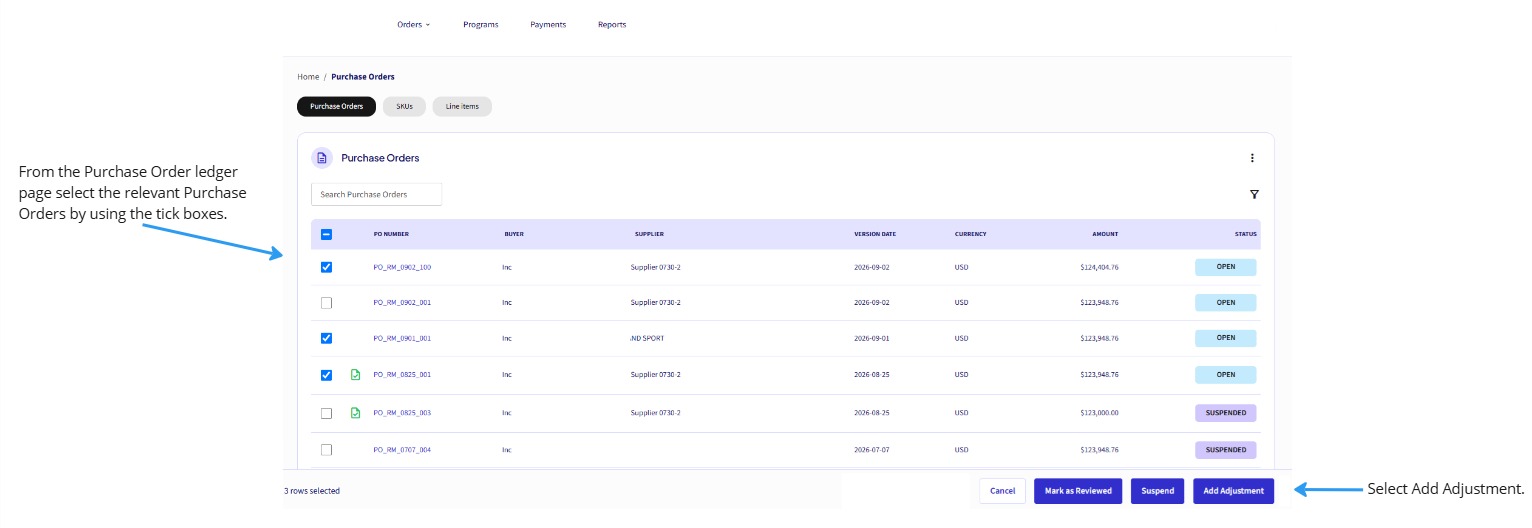Click the version date 2026-09-01
The height and width of the screenshot is (528, 1532).
(x=871, y=338)
